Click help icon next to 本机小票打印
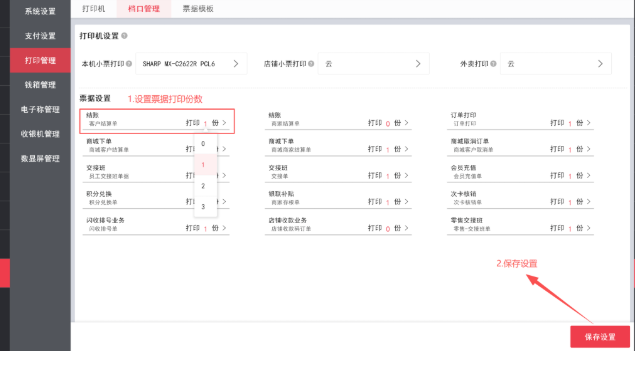The height and width of the screenshot is (366, 641). [129, 64]
